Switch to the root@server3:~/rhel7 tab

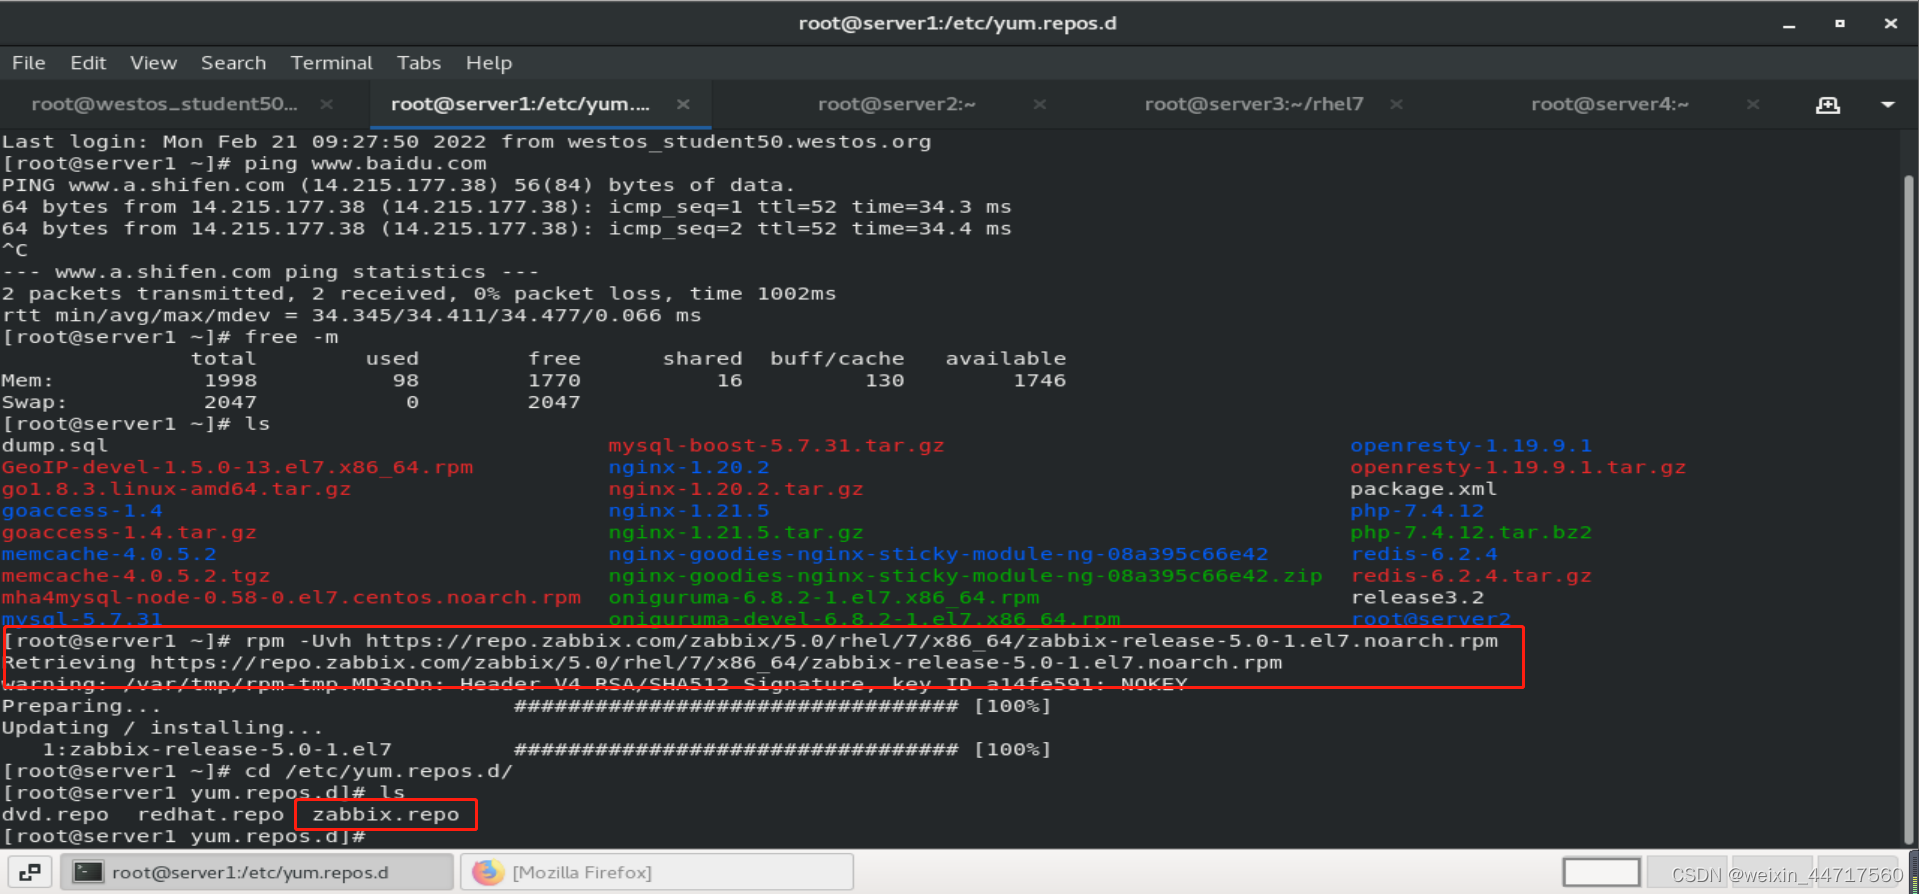pyautogui.click(x=1253, y=104)
